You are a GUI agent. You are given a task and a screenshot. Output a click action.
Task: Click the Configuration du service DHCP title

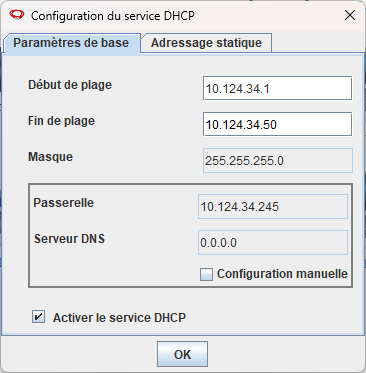click(x=113, y=16)
